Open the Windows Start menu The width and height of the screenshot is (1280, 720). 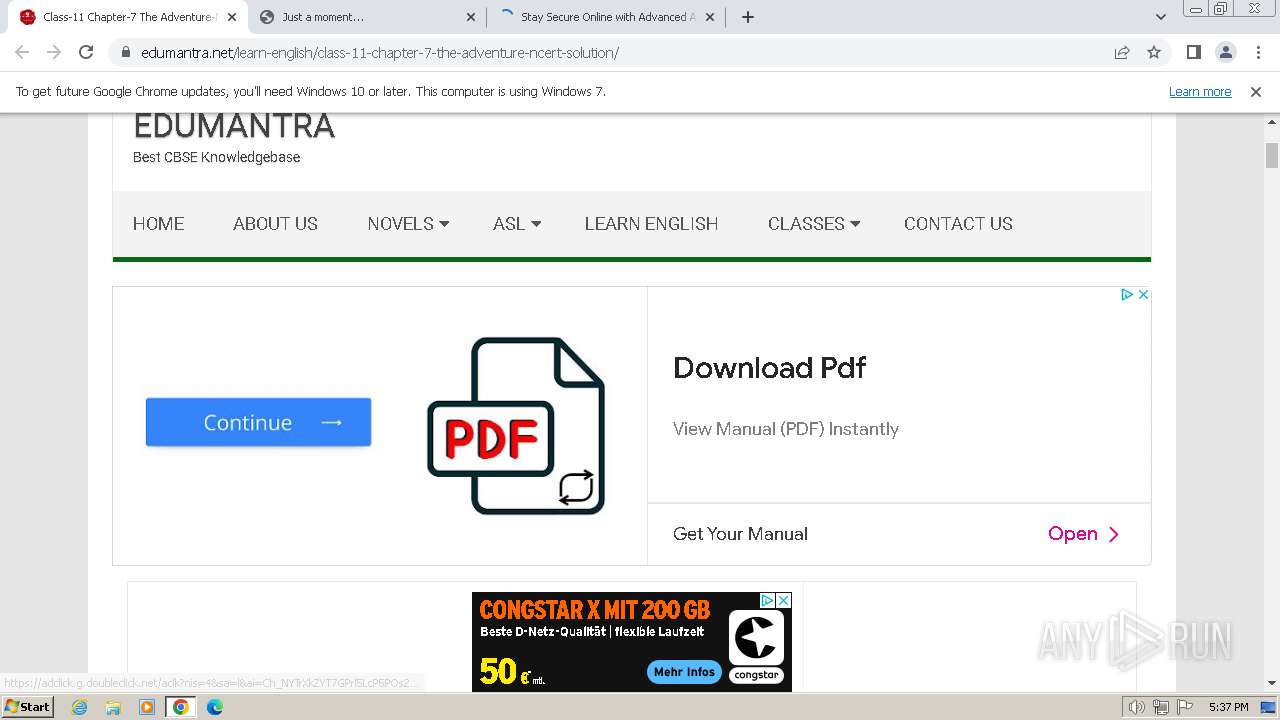[27, 707]
